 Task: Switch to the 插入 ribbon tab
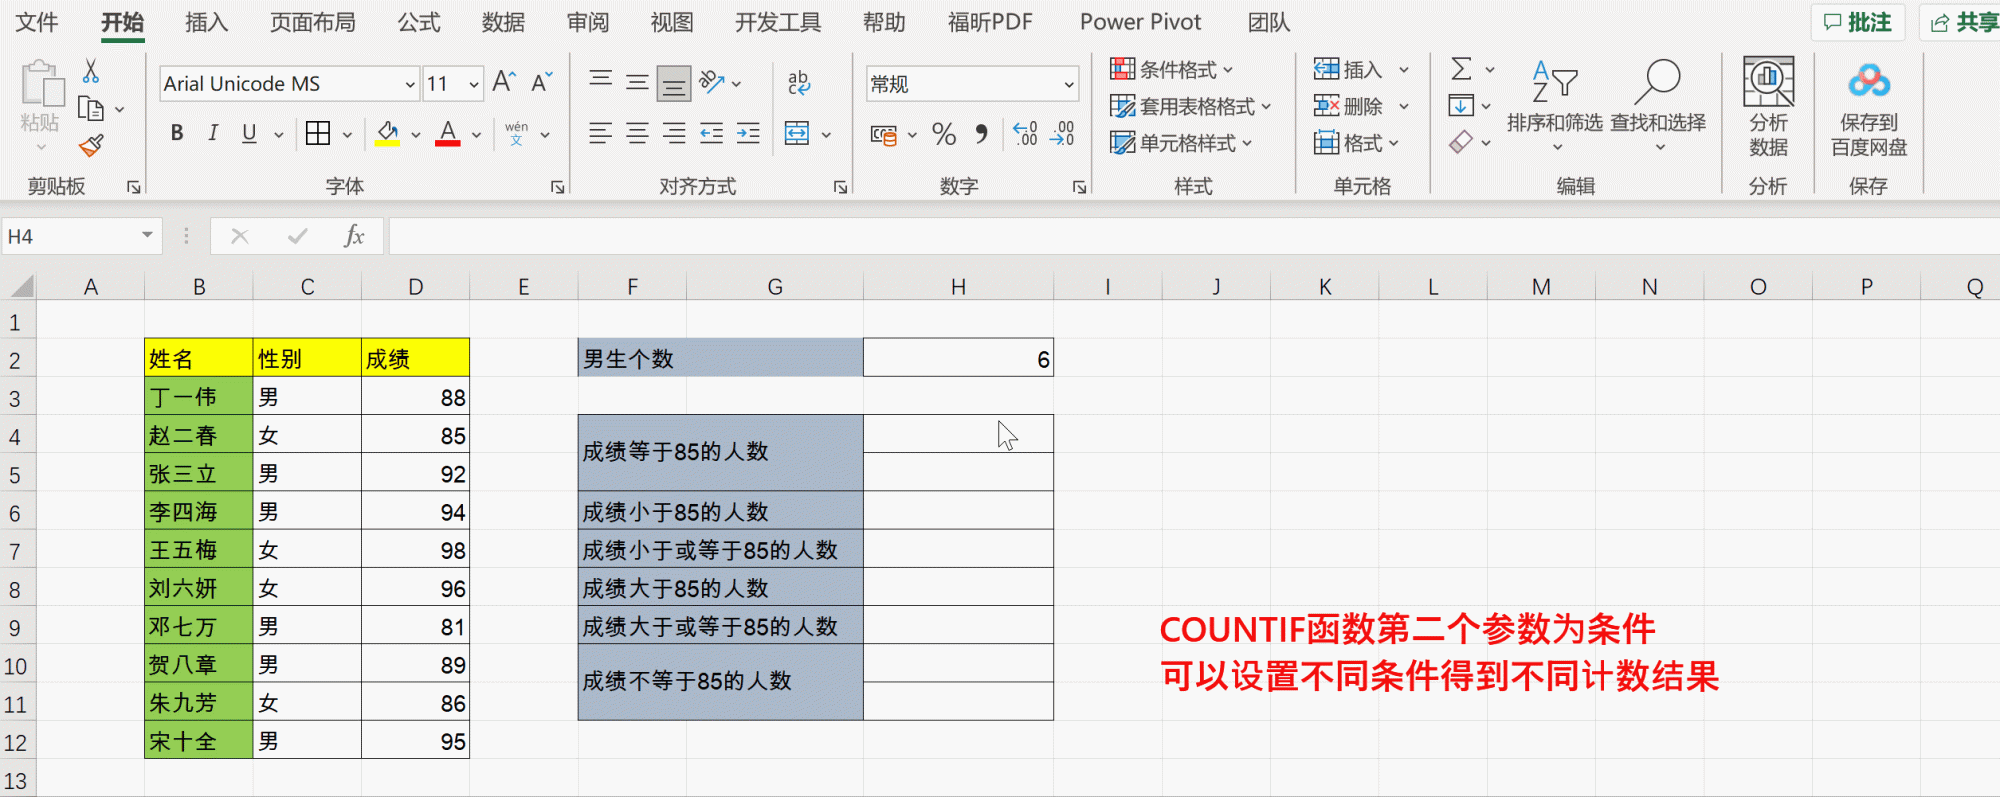(207, 22)
